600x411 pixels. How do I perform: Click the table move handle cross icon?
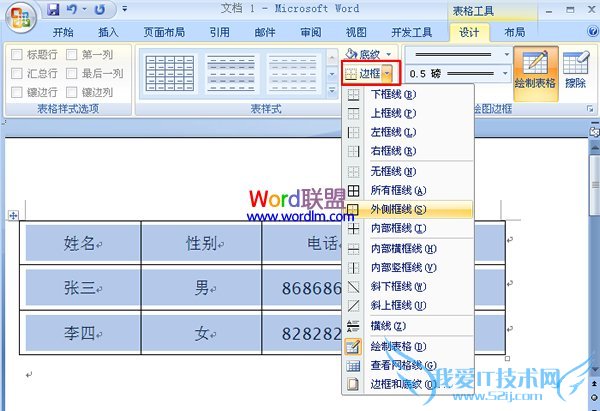pos(13,215)
